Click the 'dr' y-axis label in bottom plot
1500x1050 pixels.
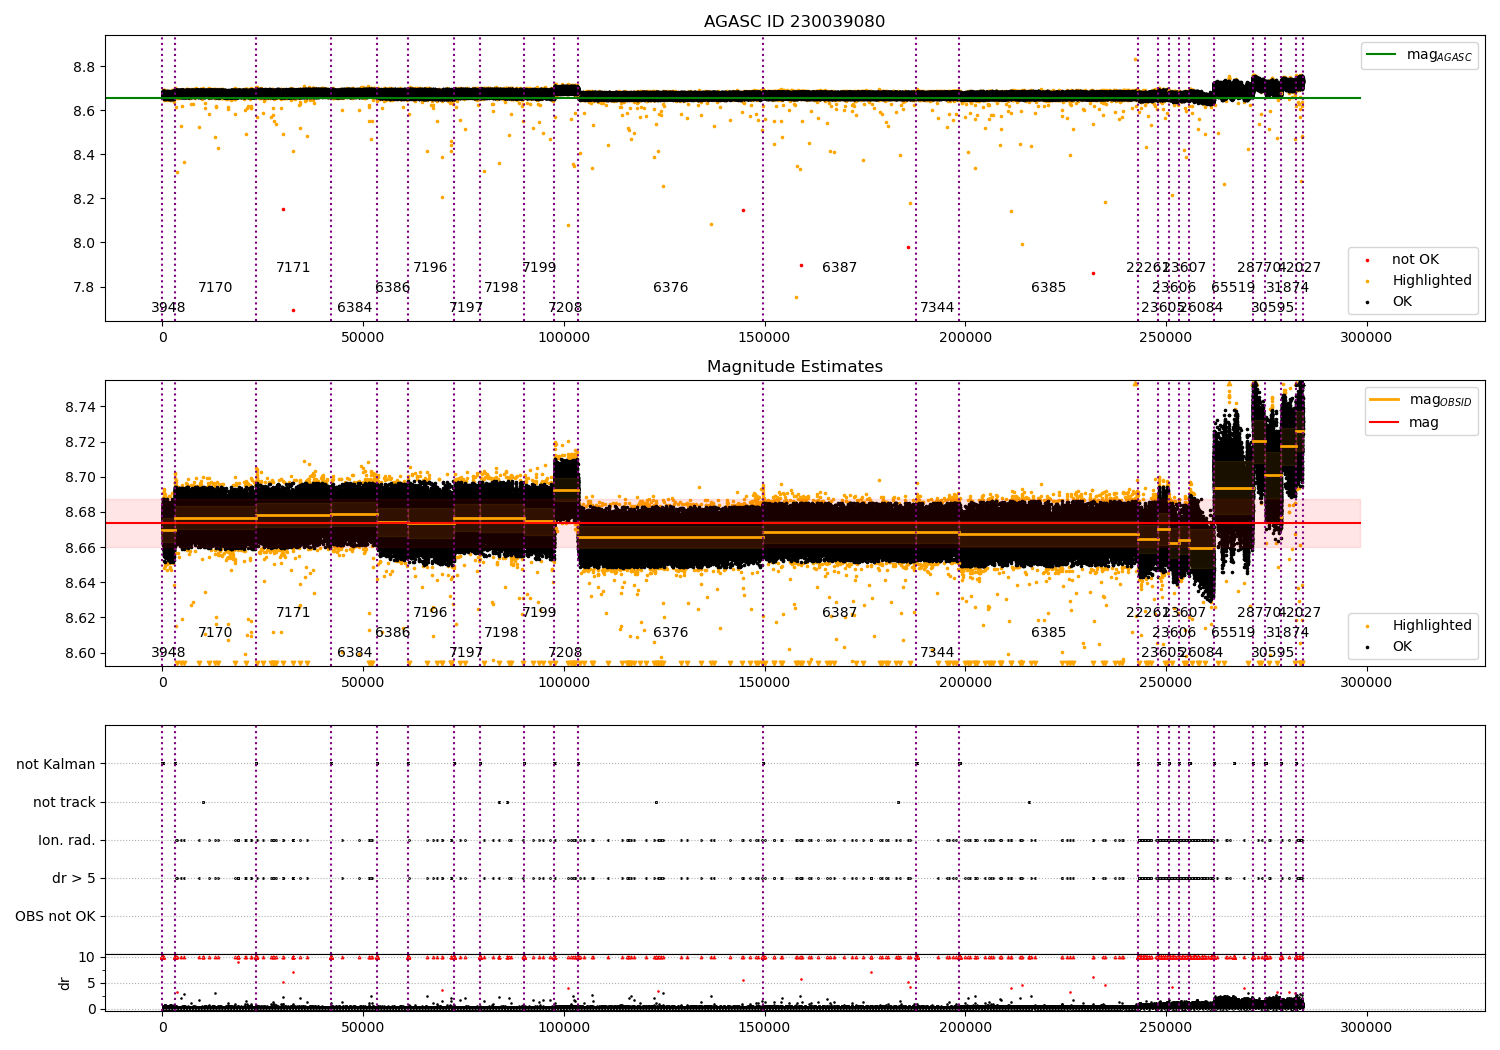click(65, 983)
